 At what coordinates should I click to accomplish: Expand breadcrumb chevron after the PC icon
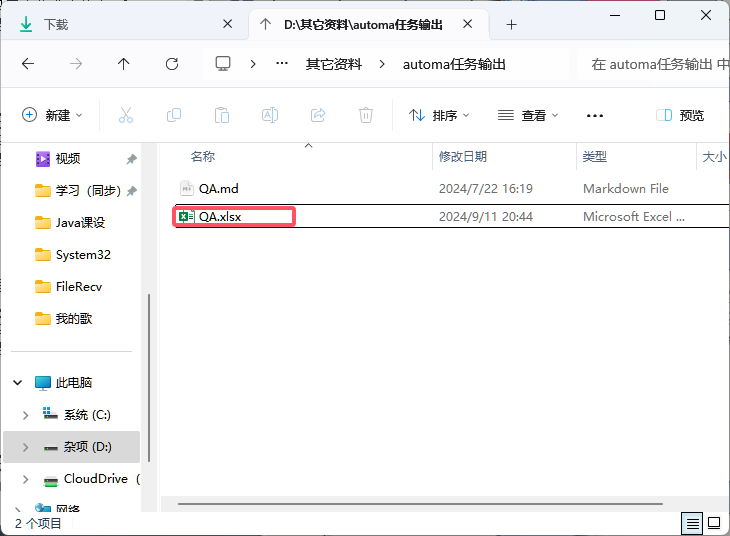(x=253, y=64)
